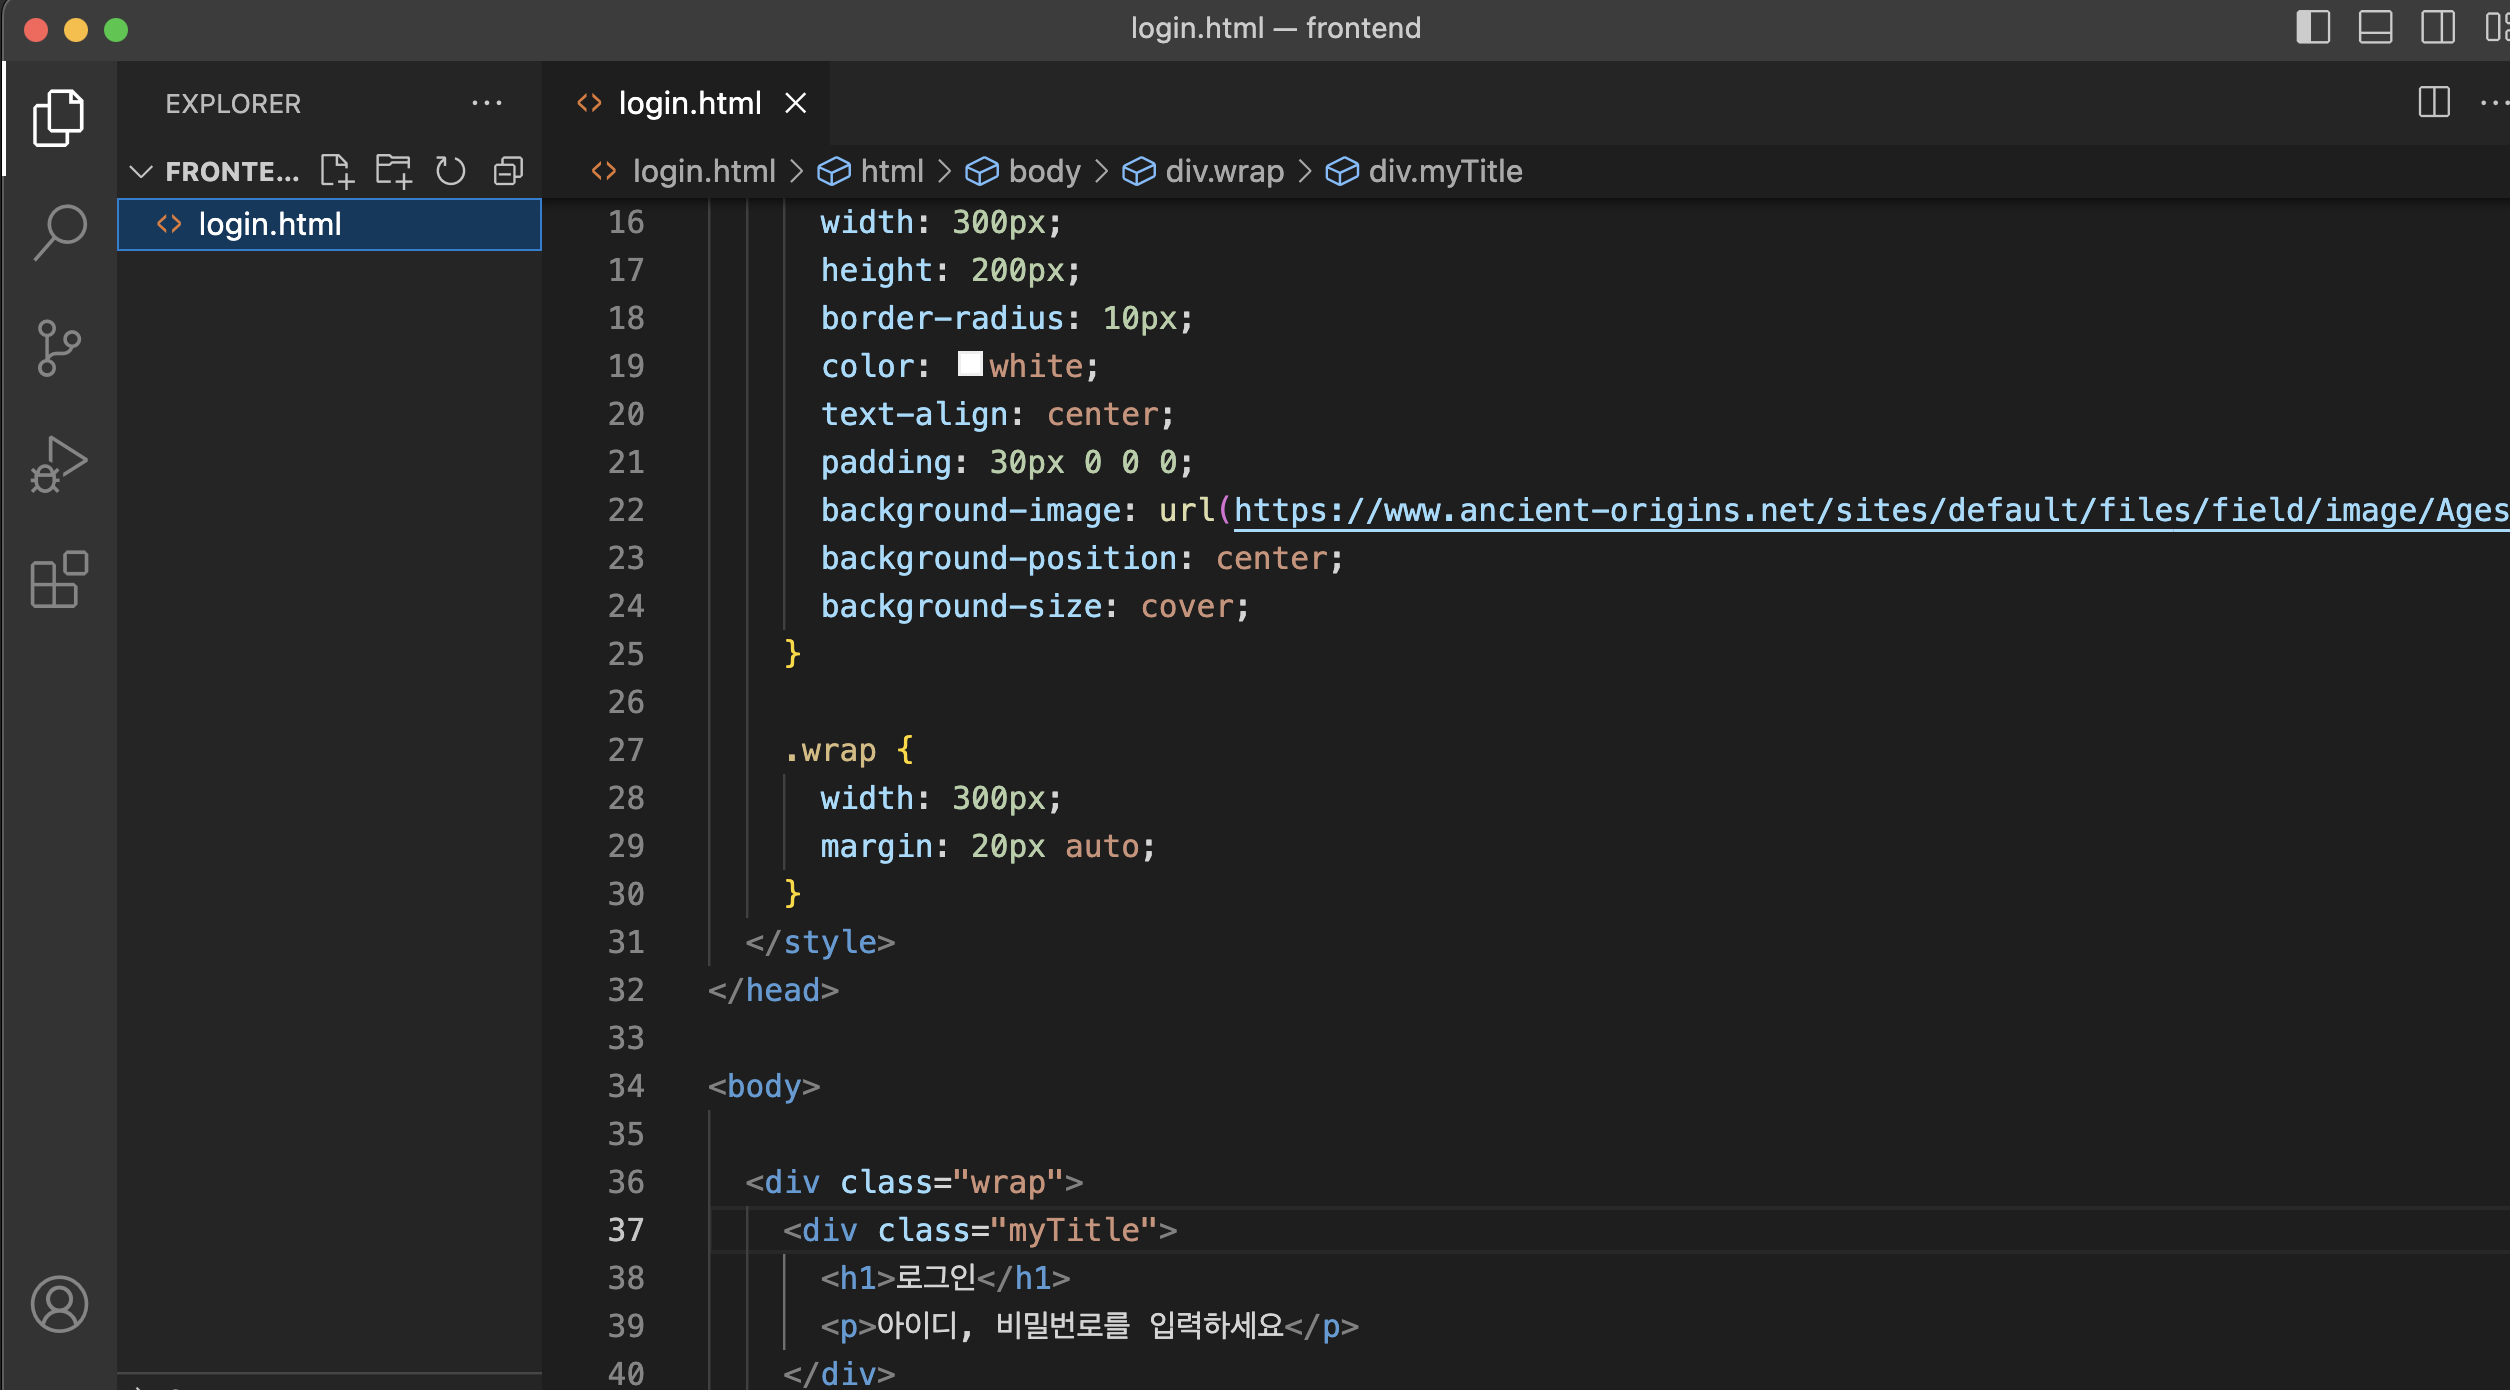Click the 'margin' property on line 29

coord(876,846)
